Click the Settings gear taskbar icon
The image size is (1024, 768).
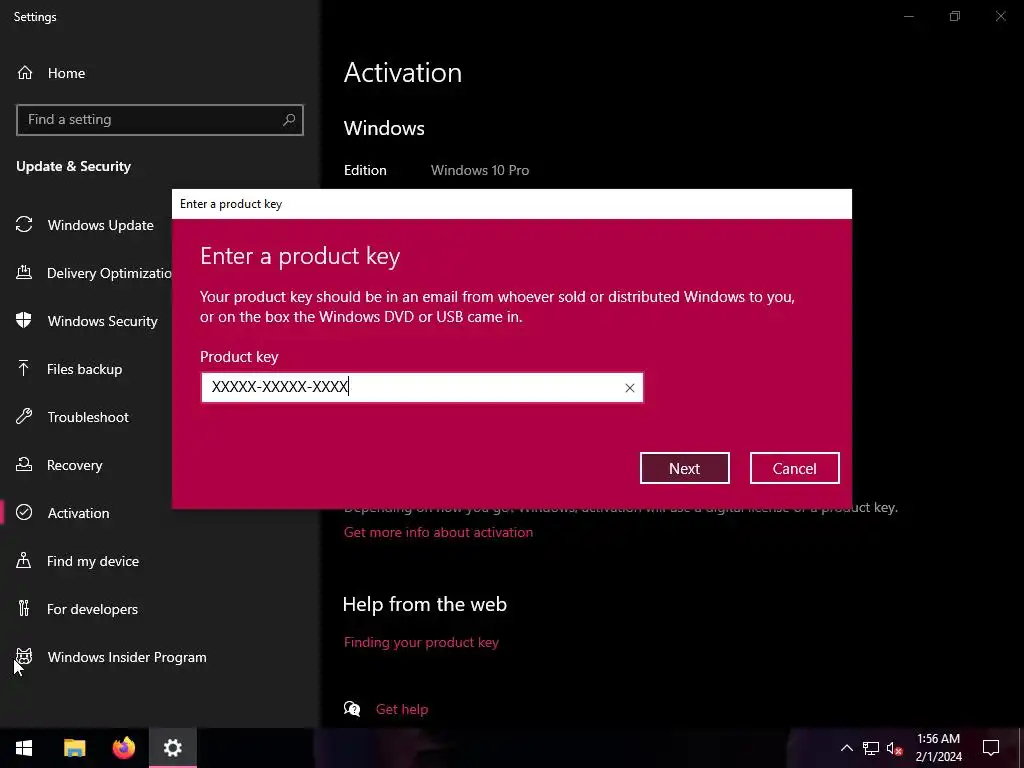172,748
